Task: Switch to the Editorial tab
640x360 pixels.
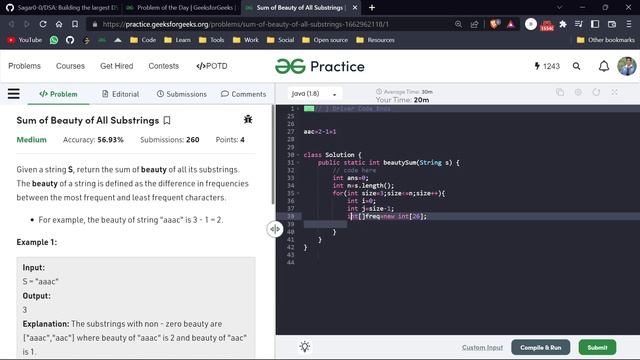Action: (x=120, y=94)
